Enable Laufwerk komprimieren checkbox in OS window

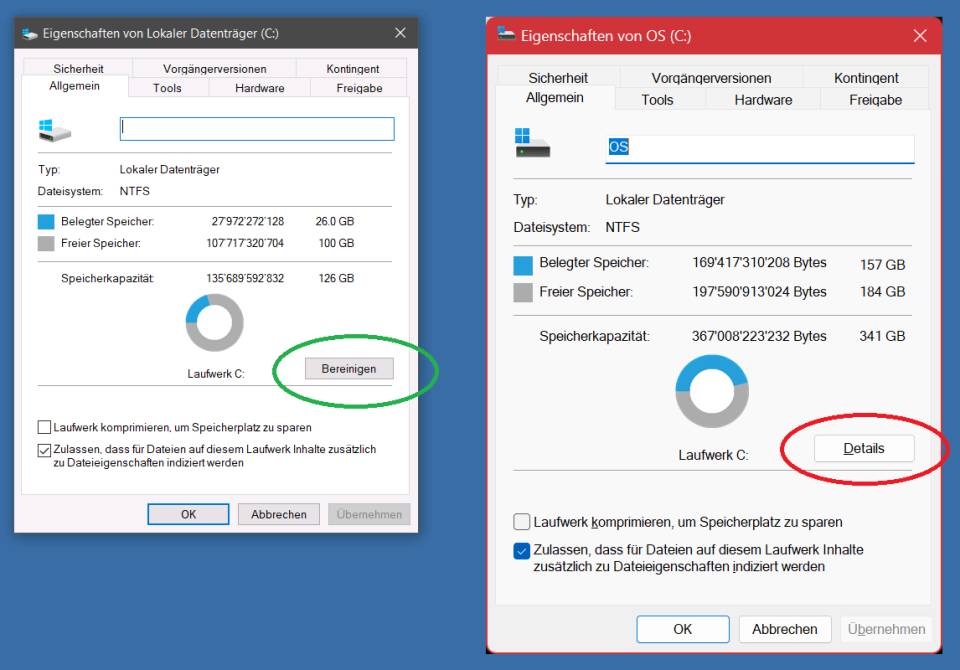(522, 522)
